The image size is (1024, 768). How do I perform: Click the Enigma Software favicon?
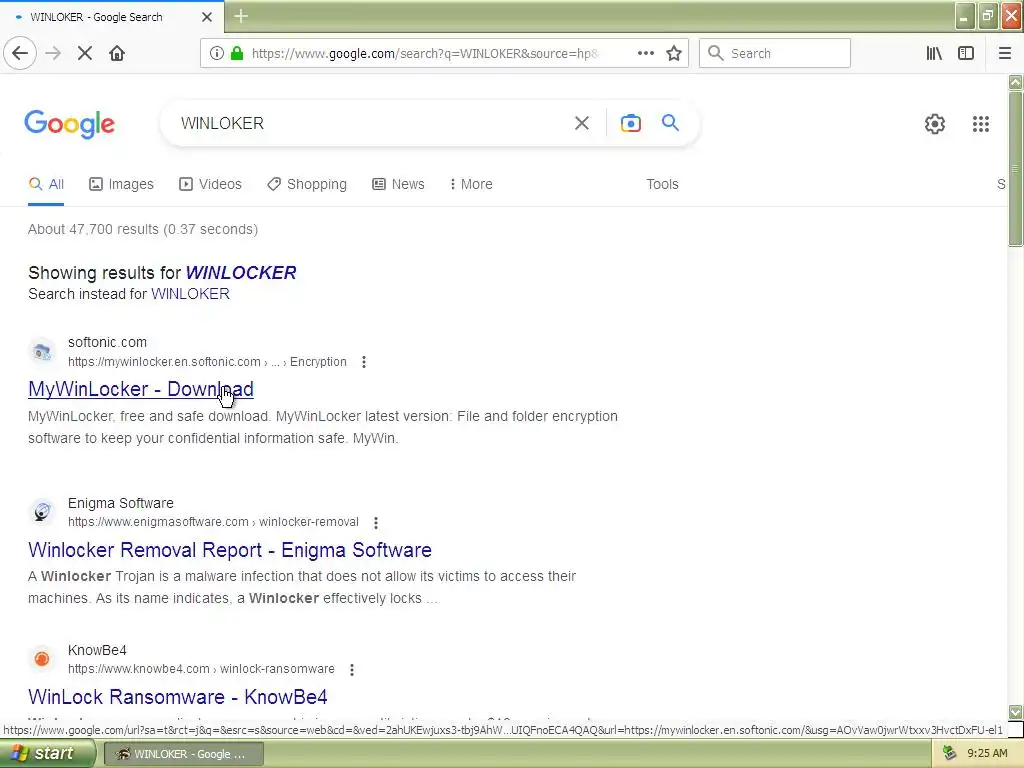point(42,512)
